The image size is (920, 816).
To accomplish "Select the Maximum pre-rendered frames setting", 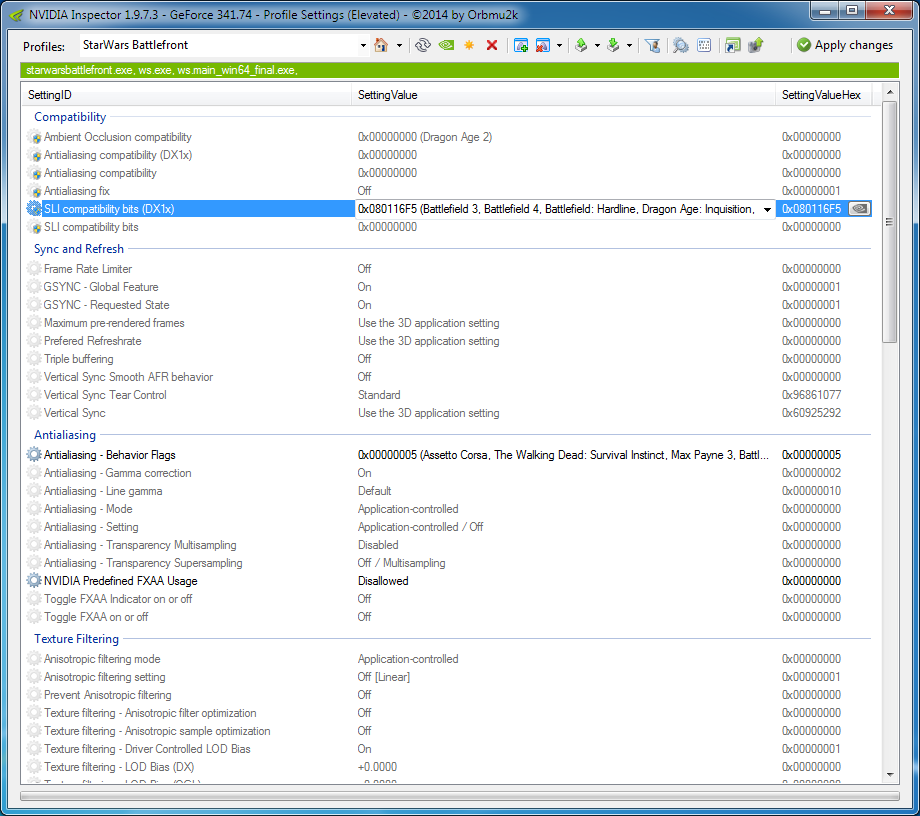I will (114, 323).
